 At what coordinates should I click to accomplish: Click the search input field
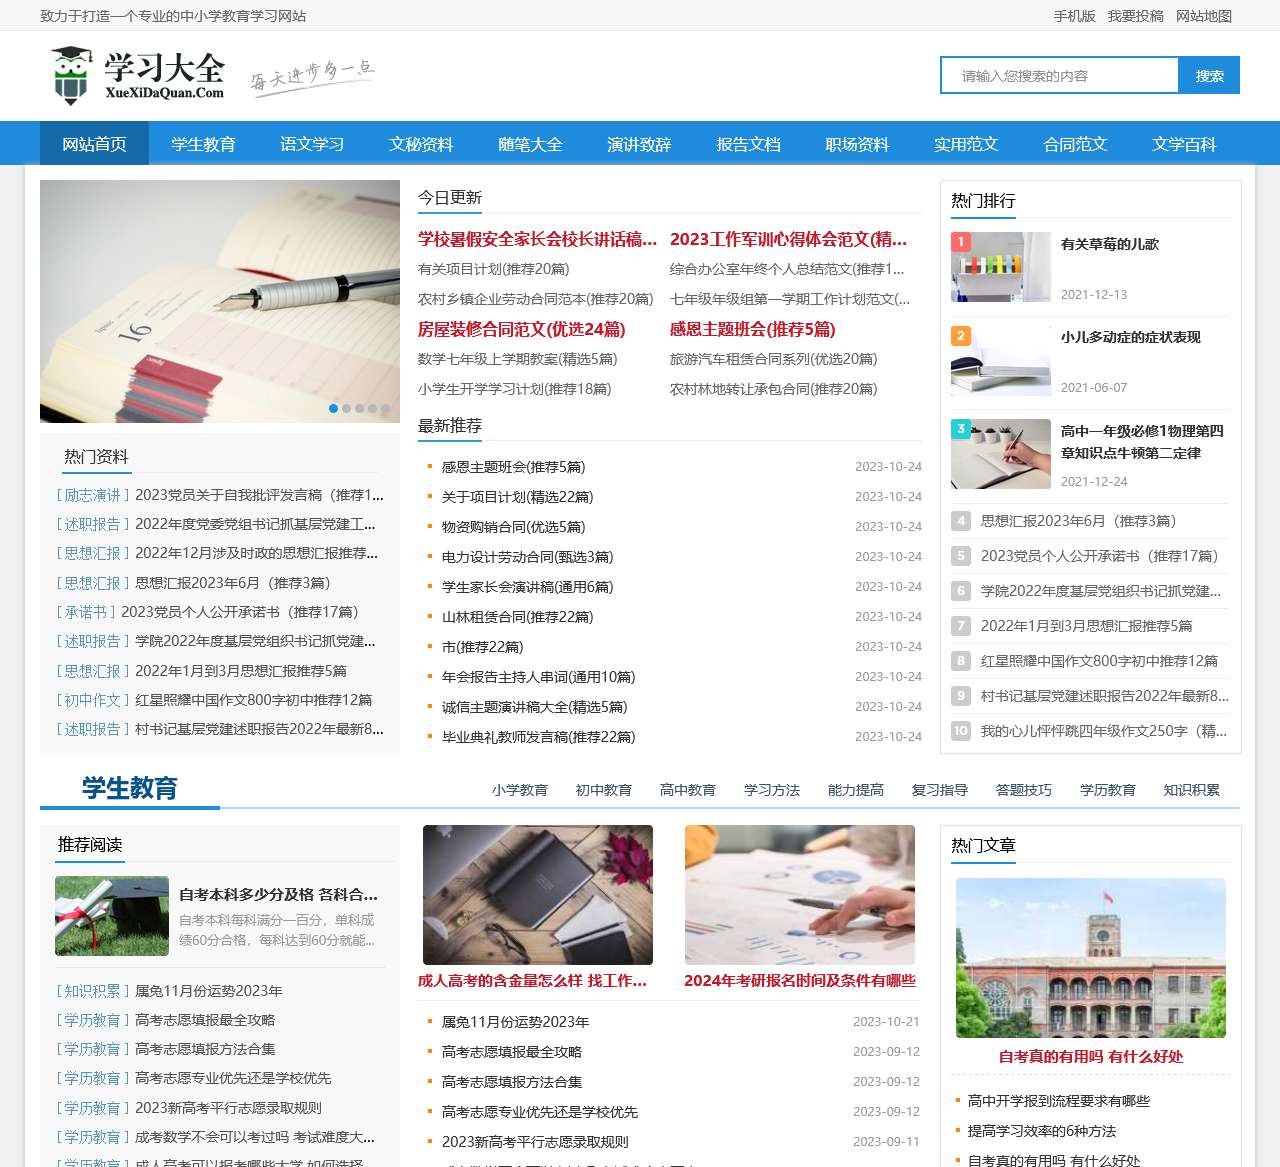tap(1060, 75)
